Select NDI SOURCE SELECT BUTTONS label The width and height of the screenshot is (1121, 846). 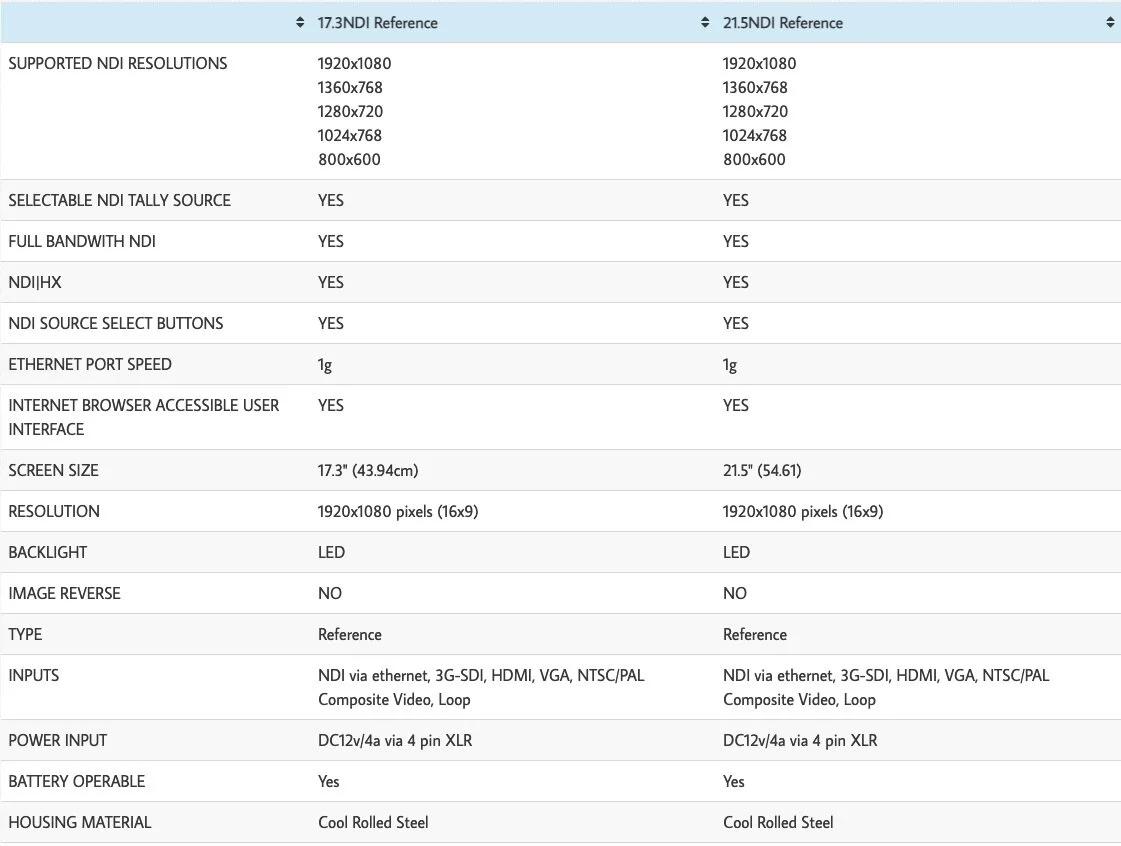pyautogui.click(x=116, y=323)
